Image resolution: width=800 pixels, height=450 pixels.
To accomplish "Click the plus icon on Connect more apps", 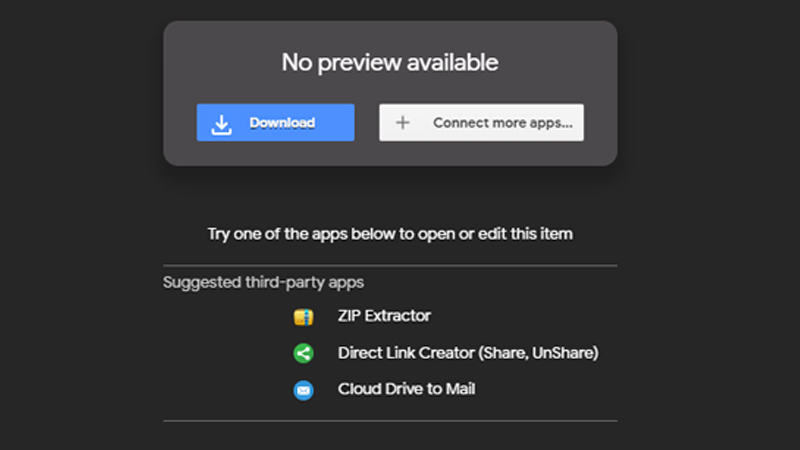I will tap(403, 122).
